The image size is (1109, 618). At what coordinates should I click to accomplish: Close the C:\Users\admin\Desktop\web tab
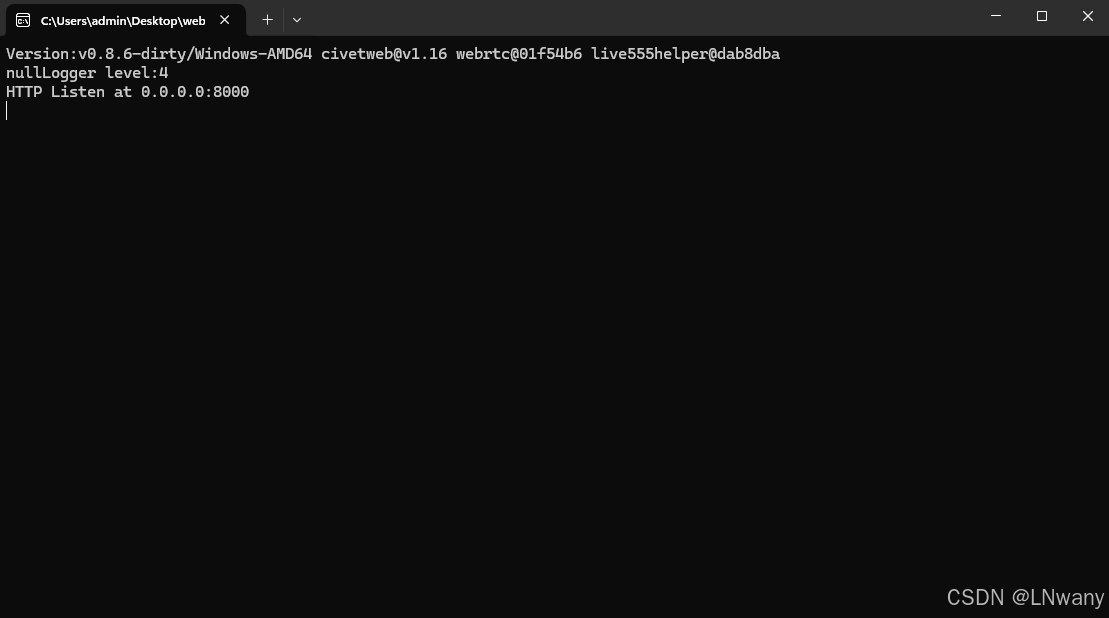pos(224,20)
